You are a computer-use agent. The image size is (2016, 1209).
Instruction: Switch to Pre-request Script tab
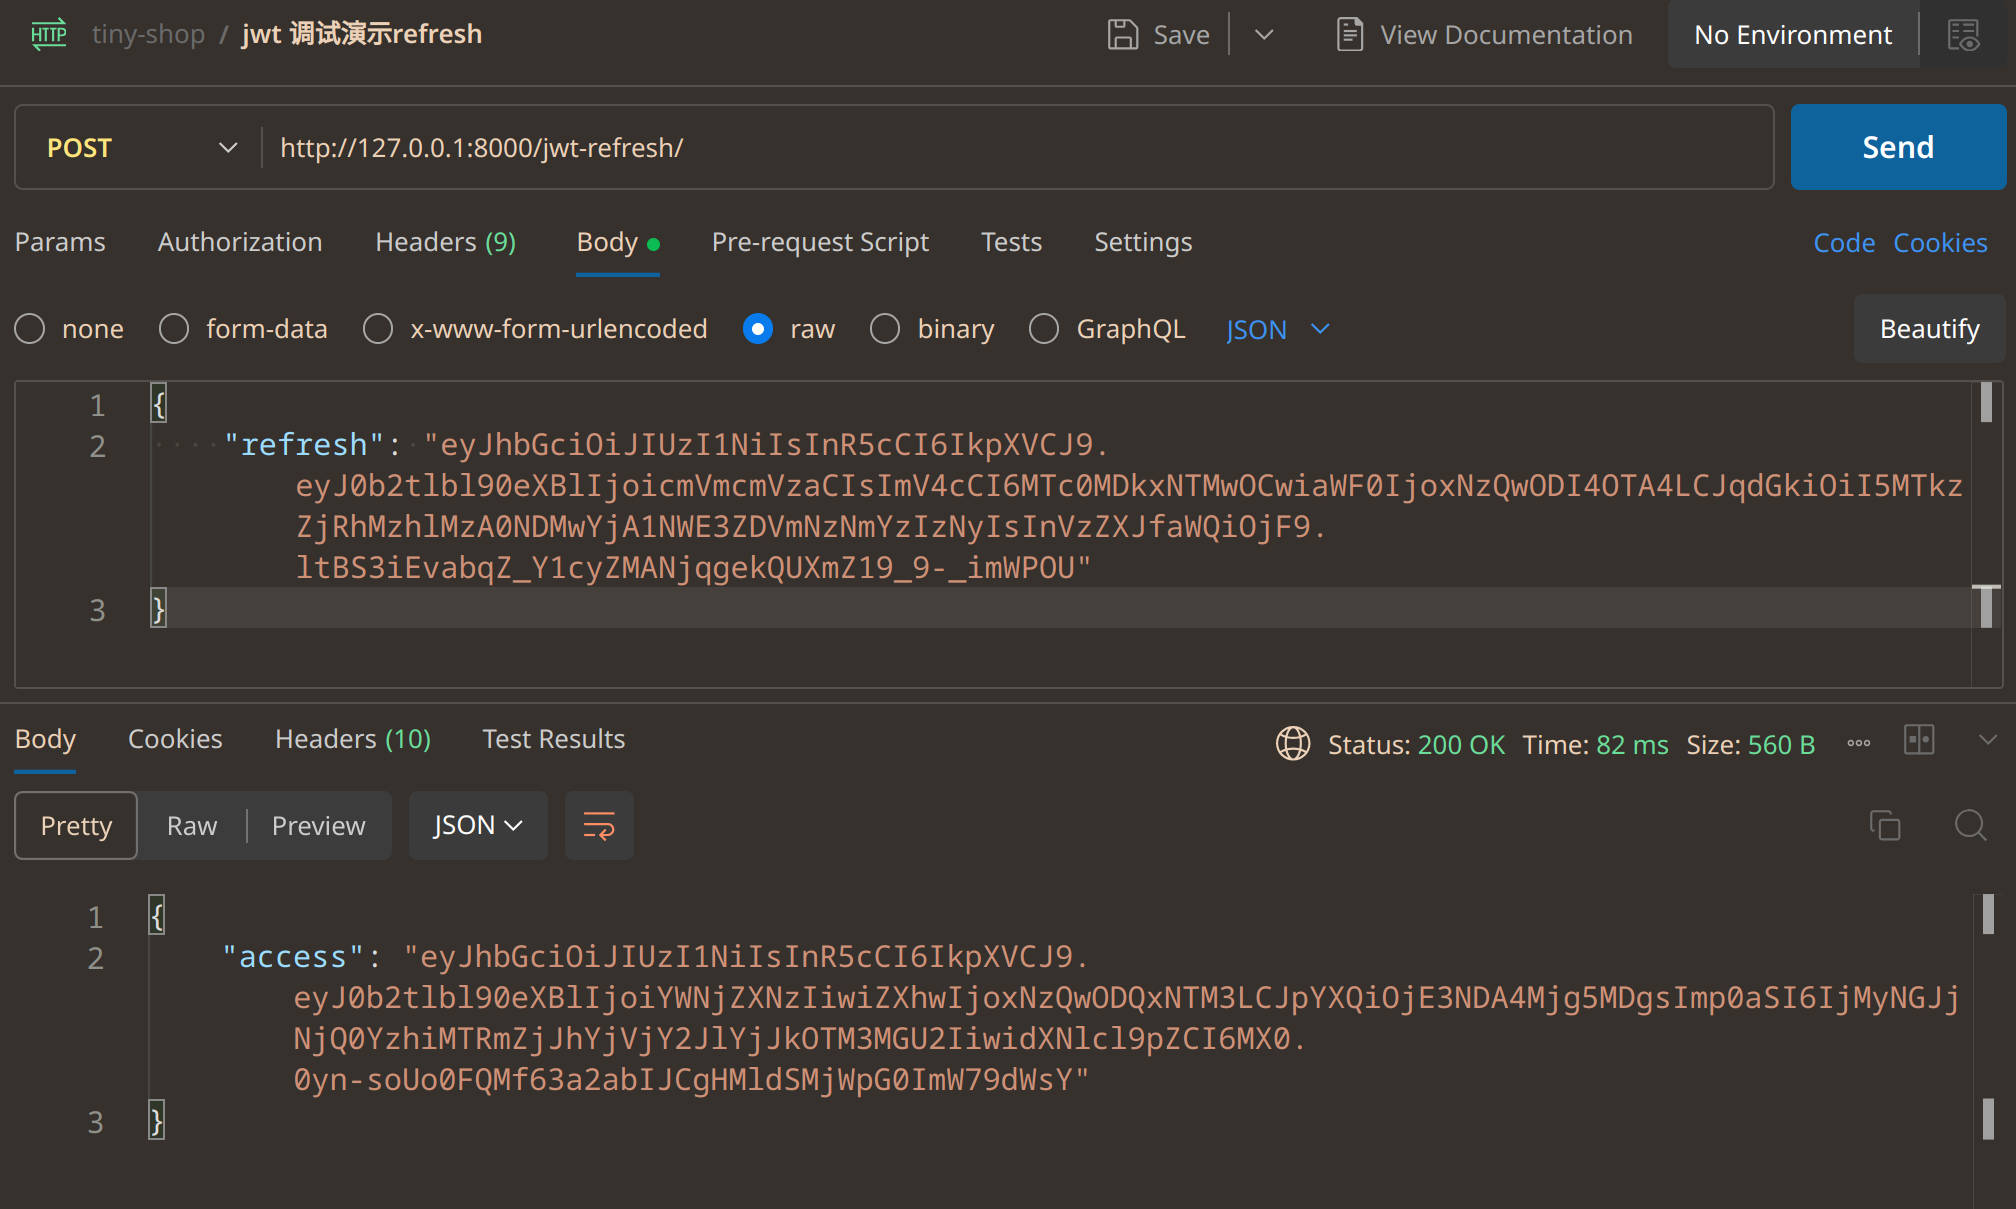coord(820,242)
